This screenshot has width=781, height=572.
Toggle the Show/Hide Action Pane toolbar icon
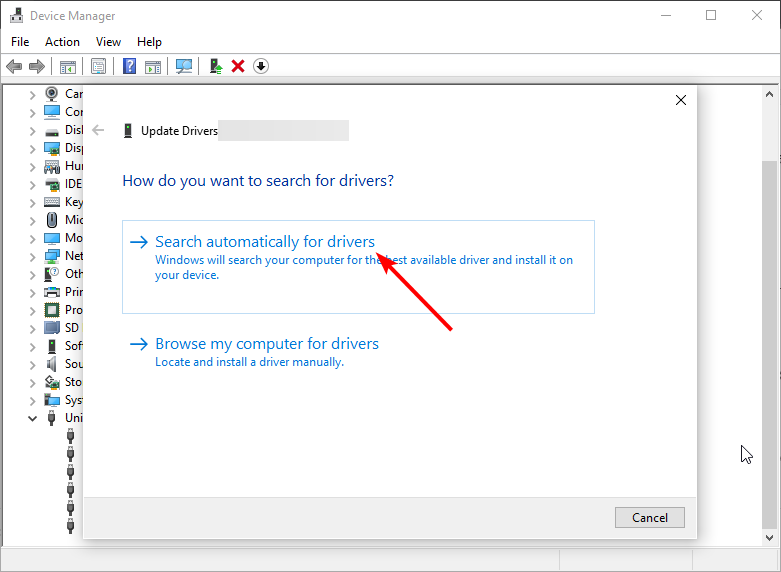153,66
